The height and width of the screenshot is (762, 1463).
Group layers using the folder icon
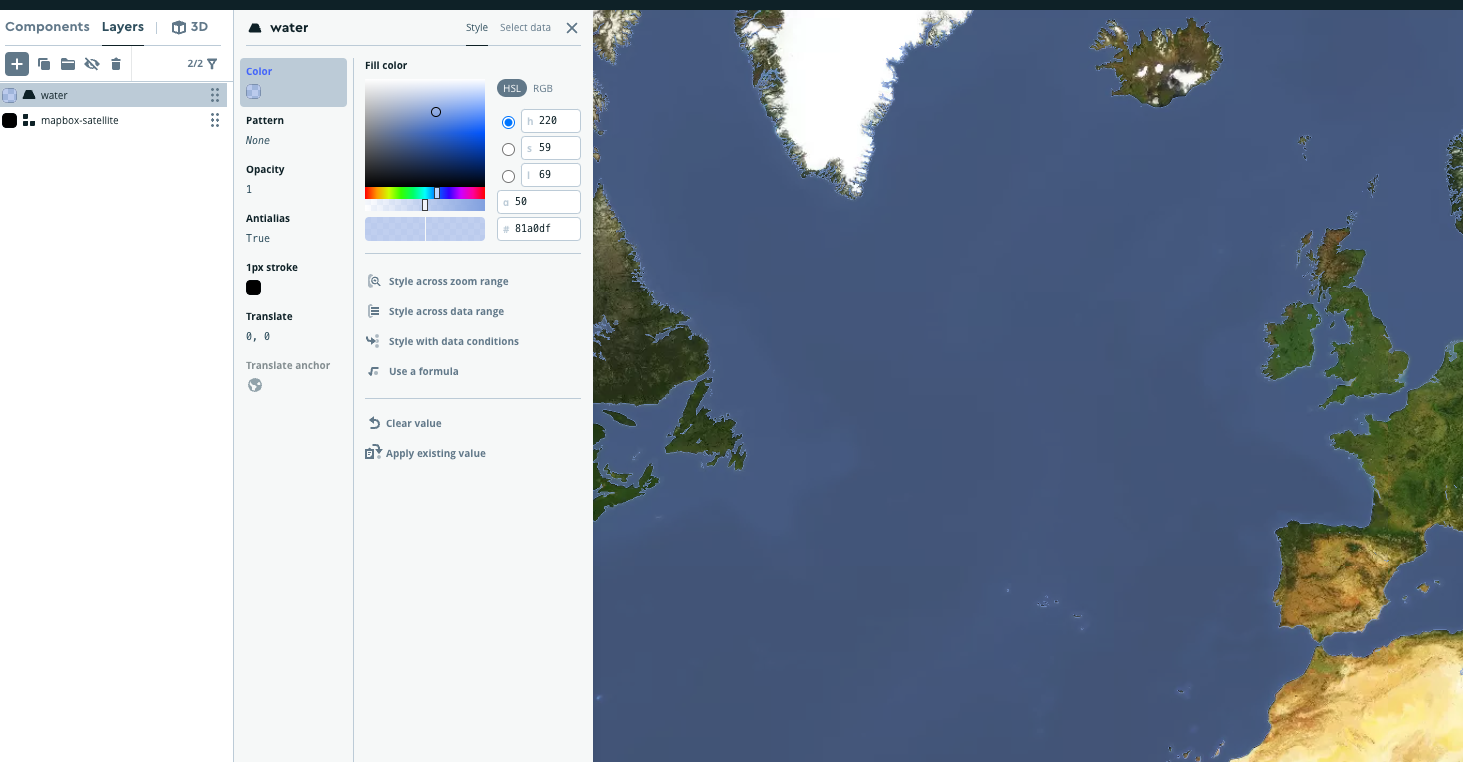(67, 63)
